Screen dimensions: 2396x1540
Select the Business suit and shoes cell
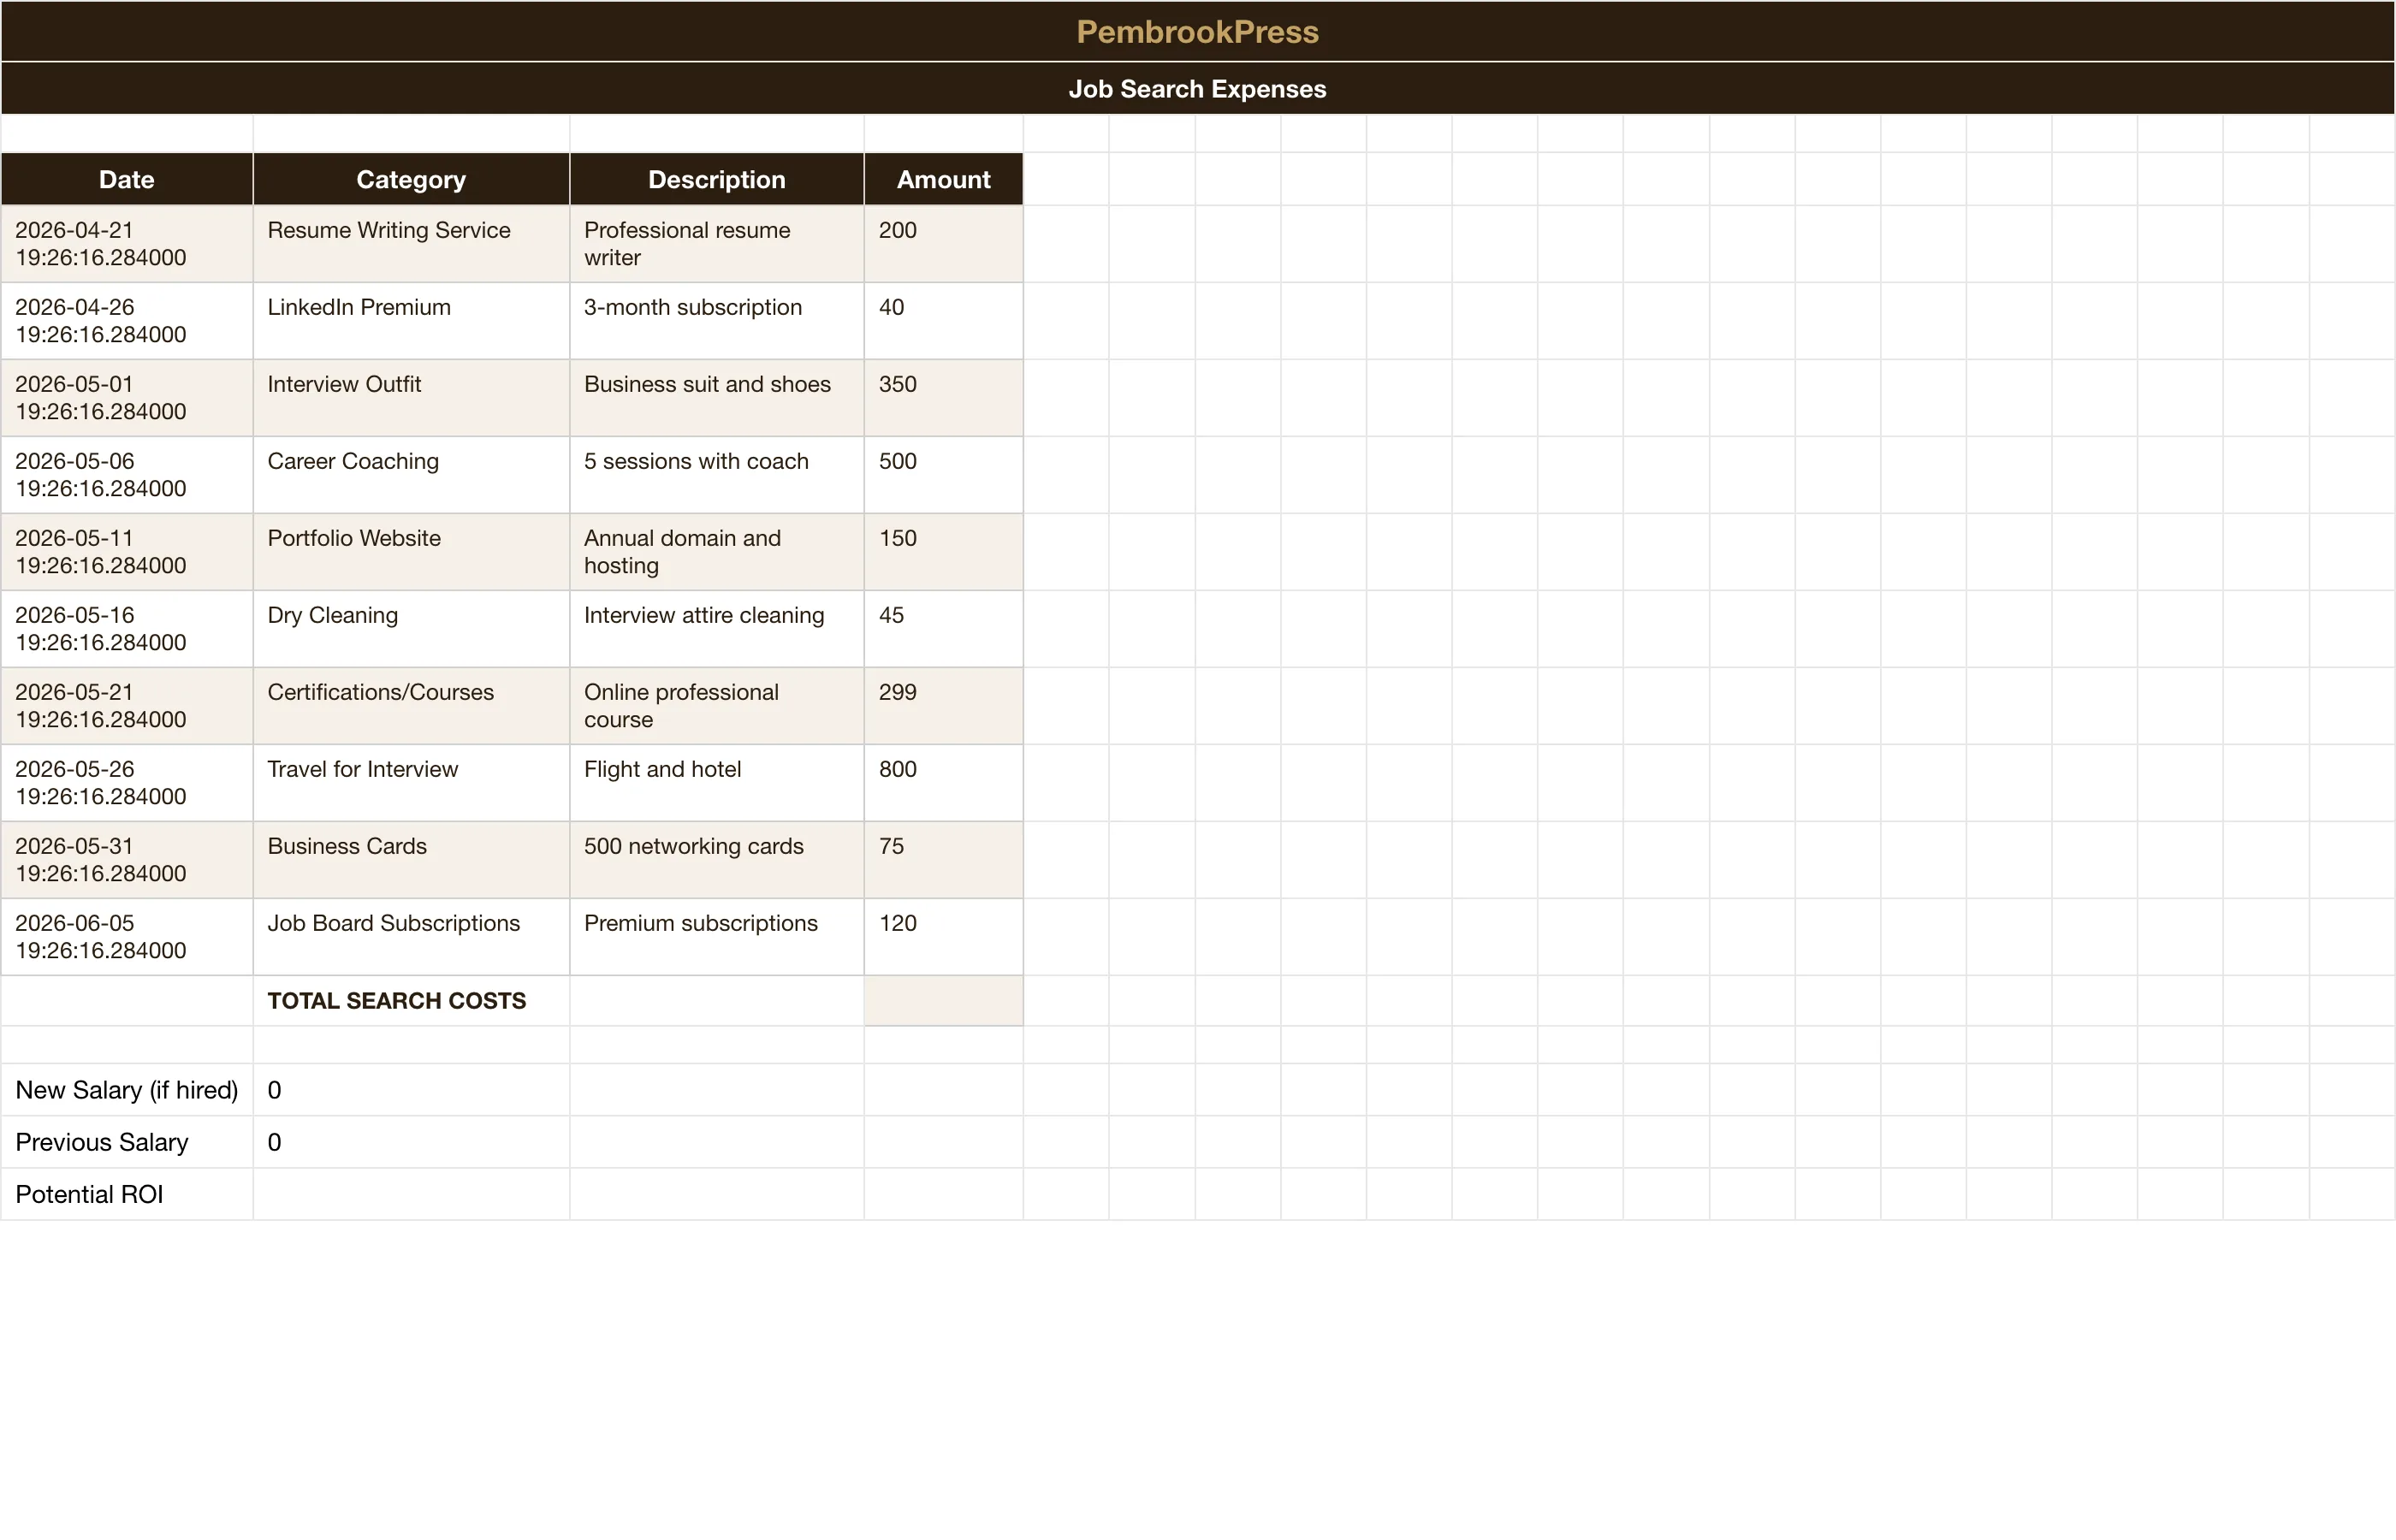click(x=717, y=398)
